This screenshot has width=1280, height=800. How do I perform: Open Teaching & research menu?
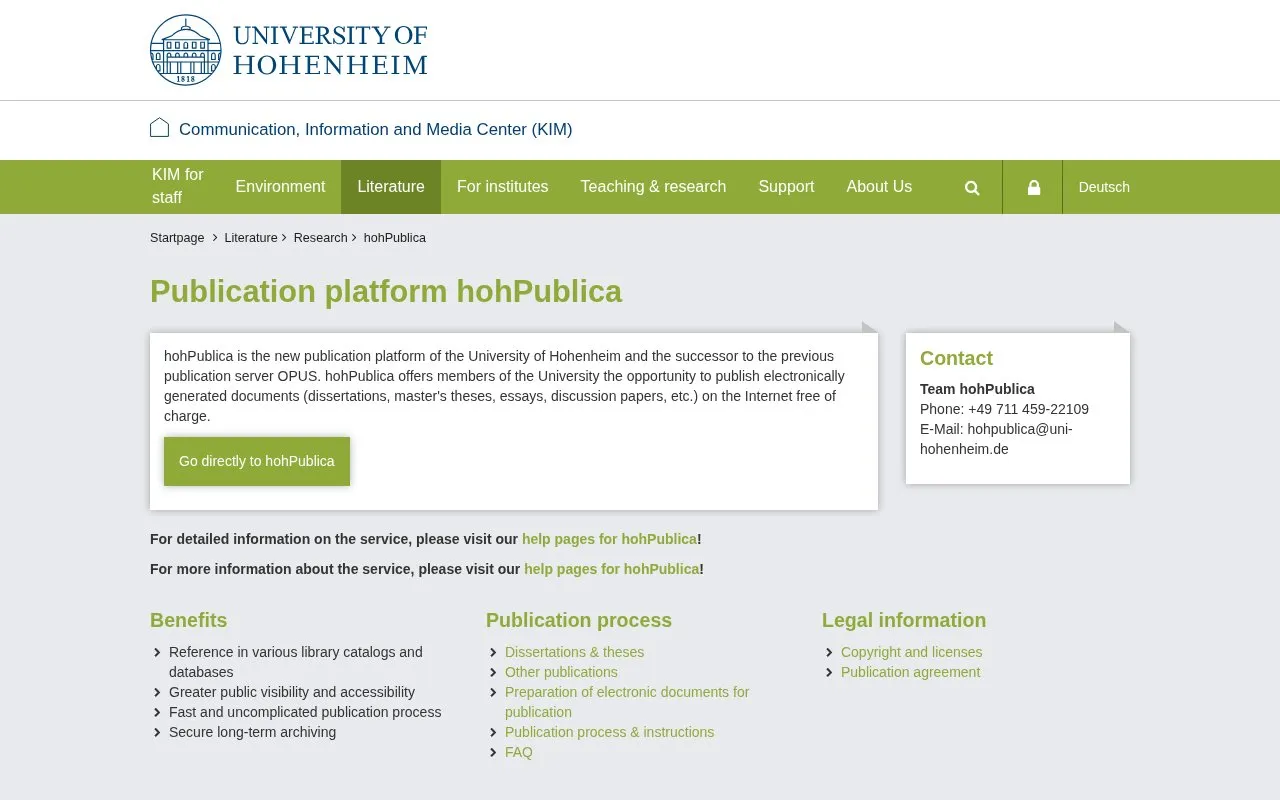pos(653,187)
